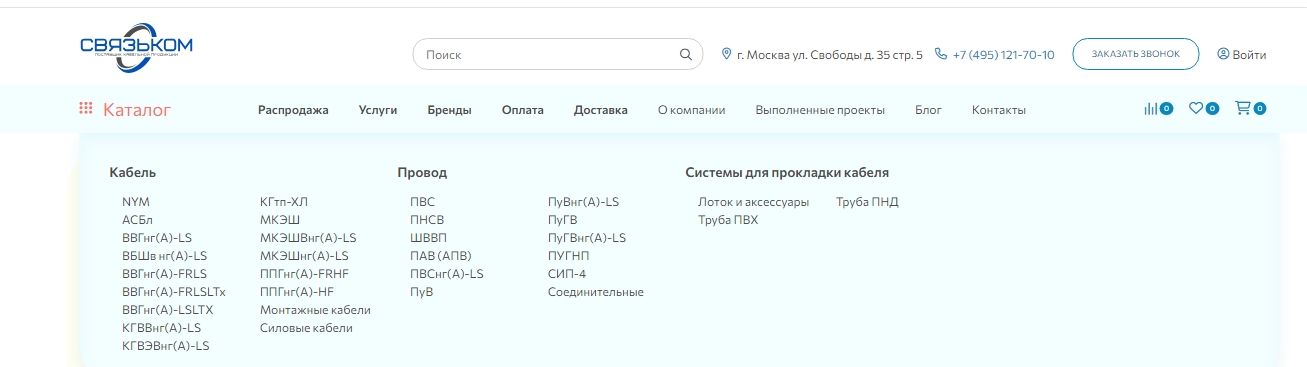Select КГВВнг(А)-LS cable
Viewport: 1307px width, 367px height.
click(161, 327)
